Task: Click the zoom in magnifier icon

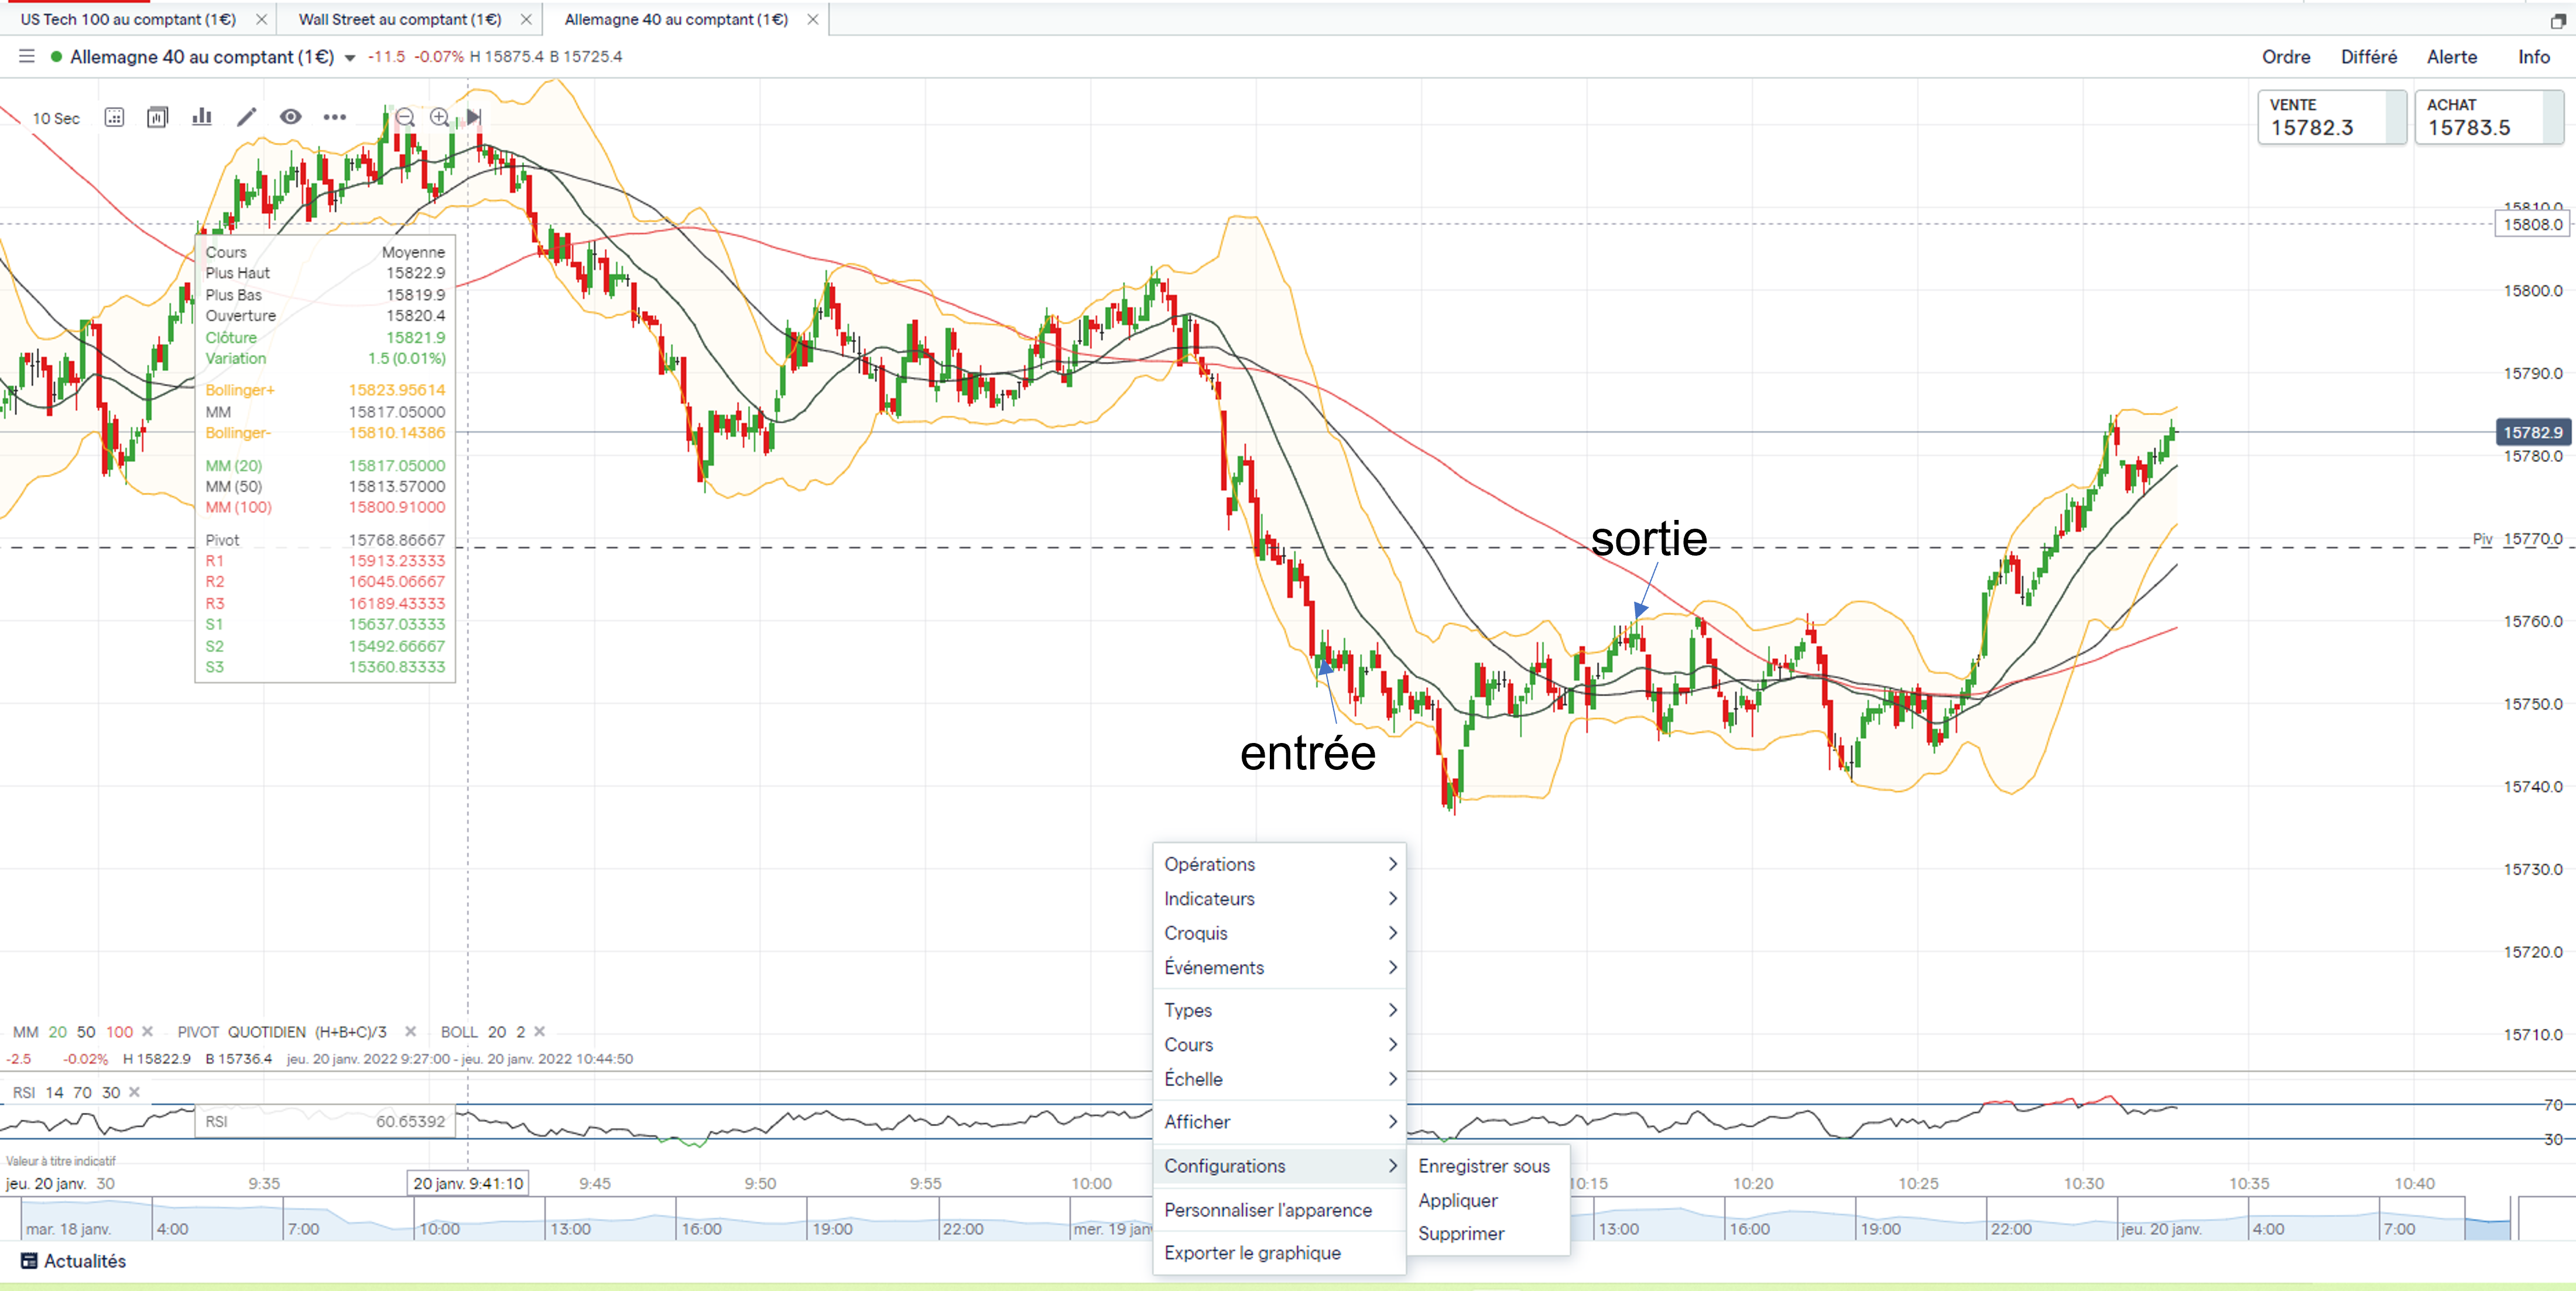Action: click(x=439, y=118)
